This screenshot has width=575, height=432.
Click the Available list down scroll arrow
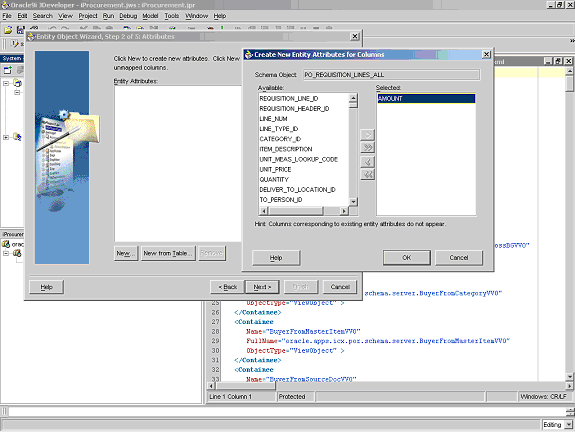[x=353, y=202]
